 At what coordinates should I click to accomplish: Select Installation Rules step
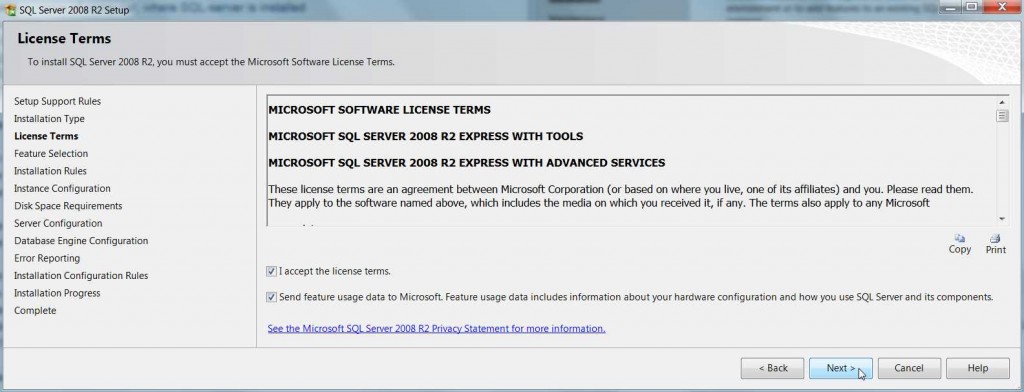(50, 171)
